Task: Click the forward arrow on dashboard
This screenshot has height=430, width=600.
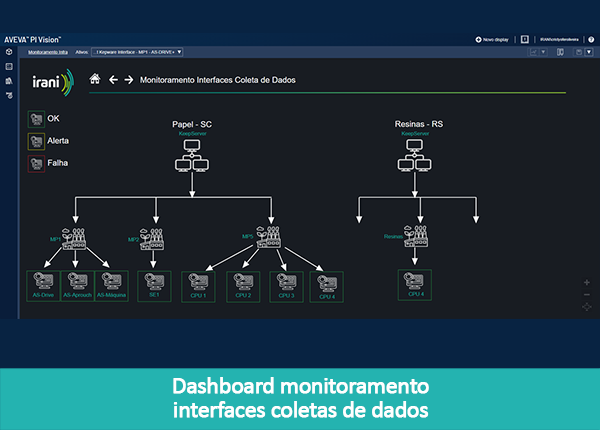Action: pyautogui.click(x=129, y=80)
